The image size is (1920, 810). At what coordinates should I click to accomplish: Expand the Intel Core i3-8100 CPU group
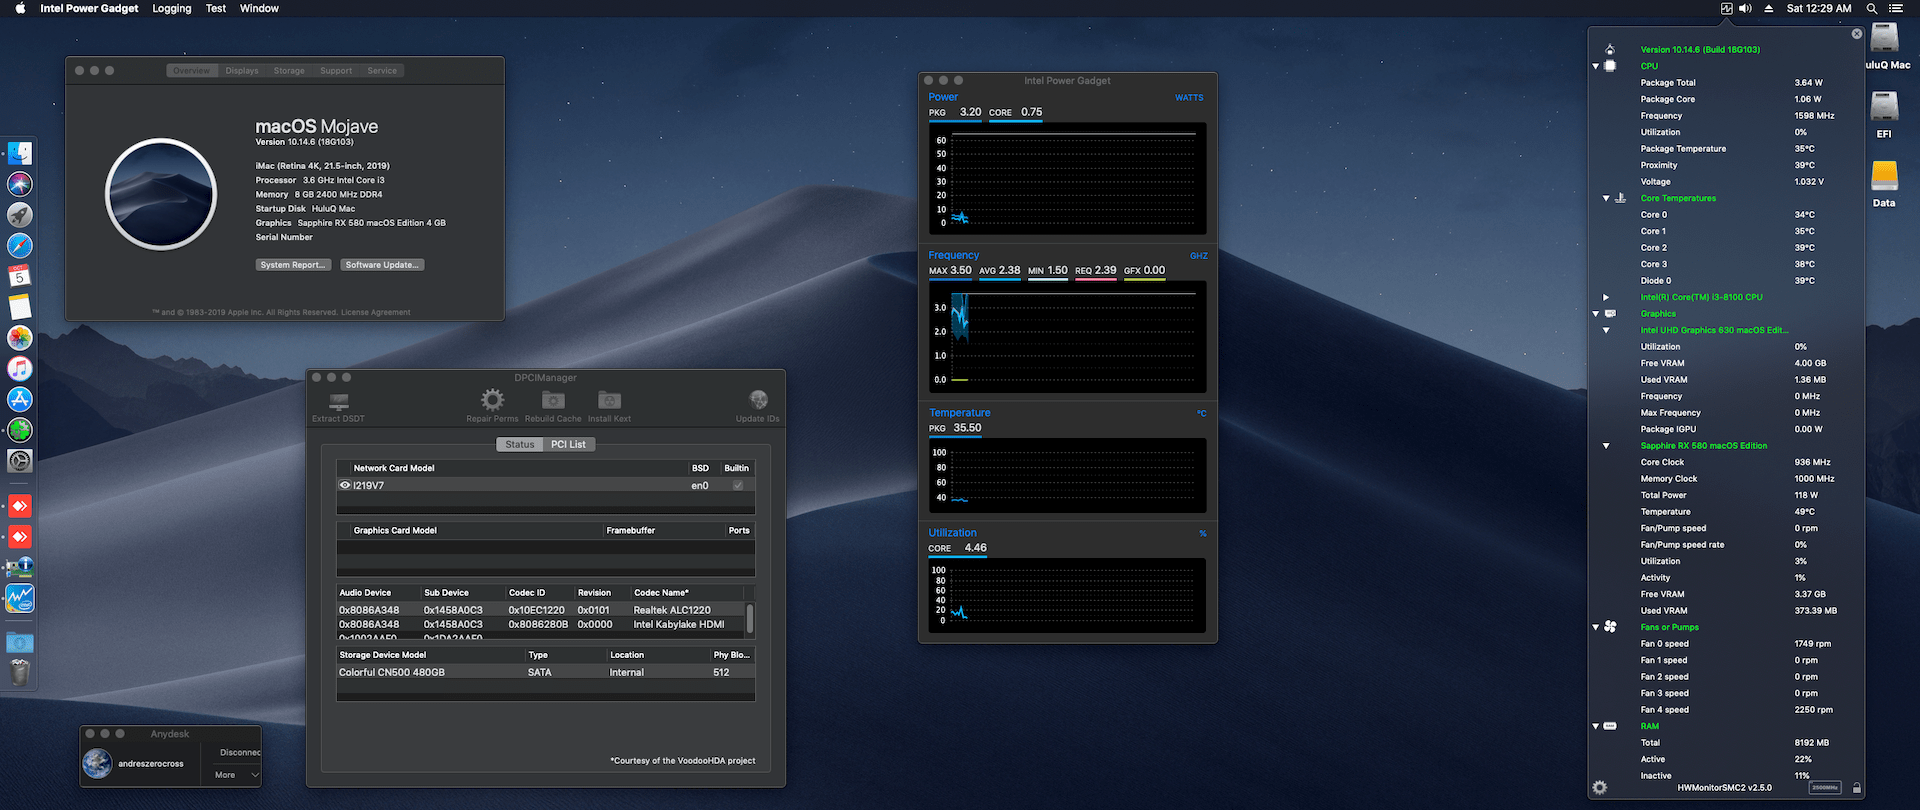tap(1606, 297)
